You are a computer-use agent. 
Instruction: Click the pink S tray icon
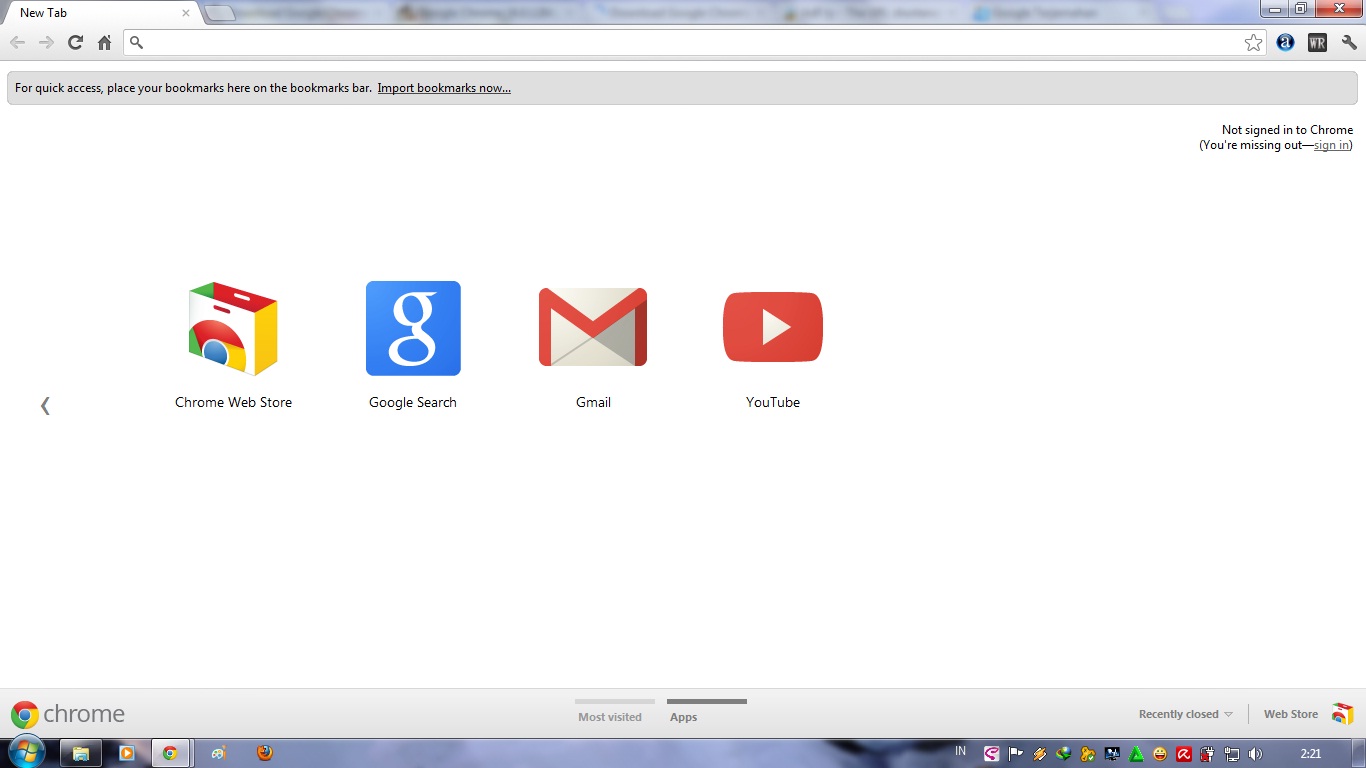coord(992,754)
